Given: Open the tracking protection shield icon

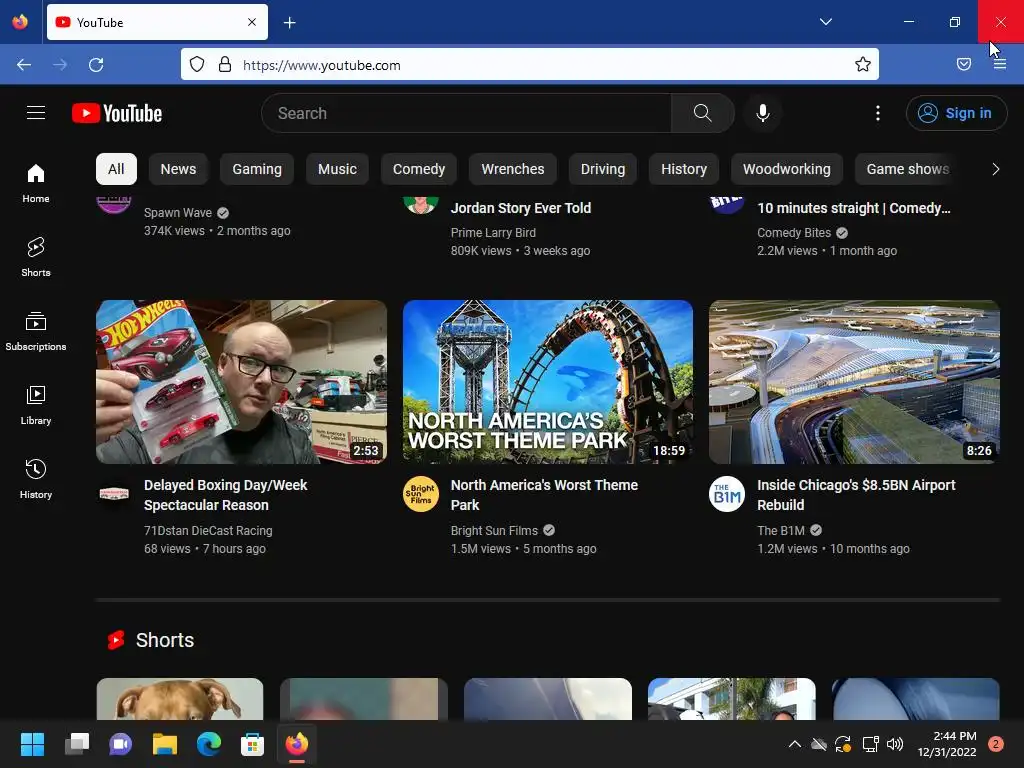Looking at the screenshot, I should (197, 64).
